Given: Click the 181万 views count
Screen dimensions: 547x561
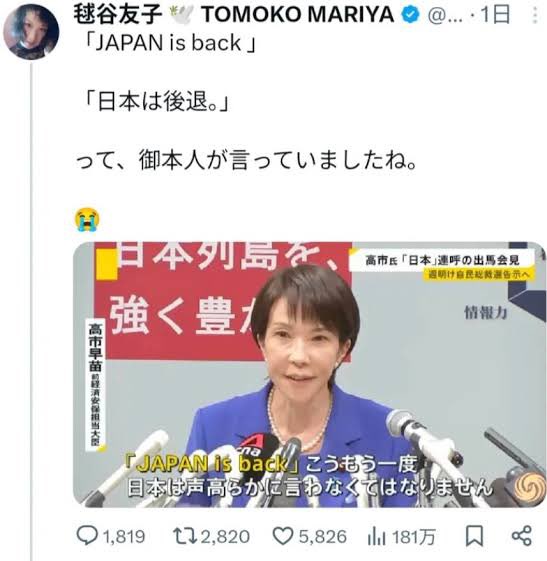Looking at the screenshot, I should 414,537.
